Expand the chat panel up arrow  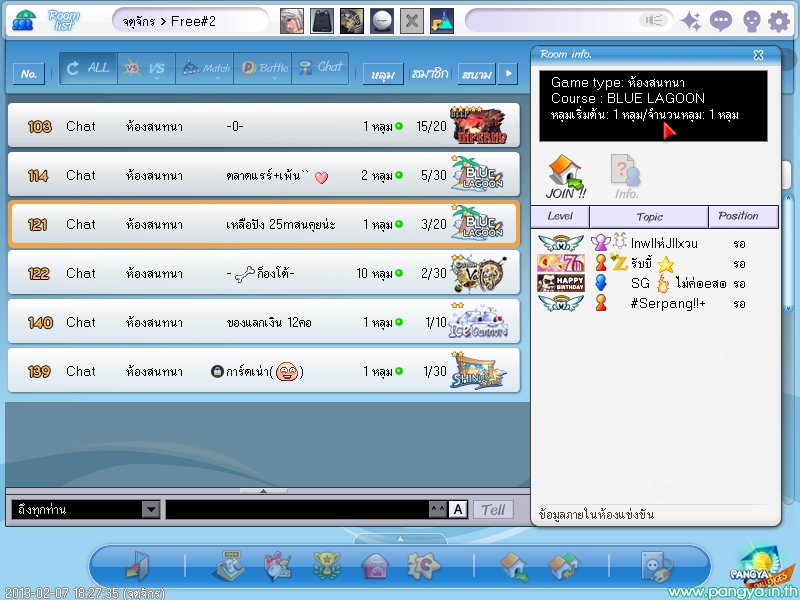coord(263,491)
